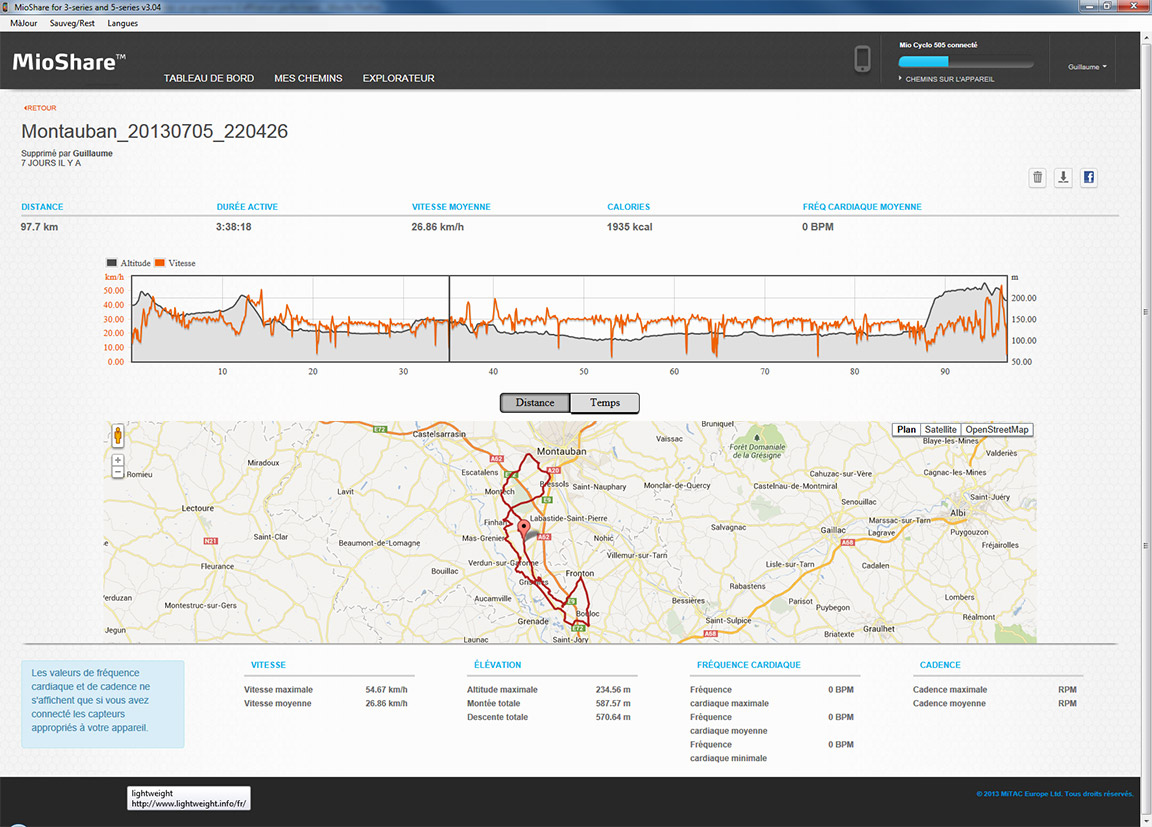Go to Tableau de bord tab

[x=209, y=78]
